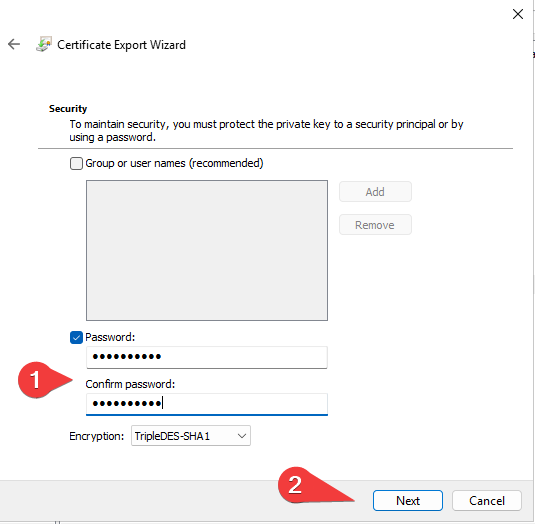The width and height of the screenshot is (535, 524).
Task: Focus the Confirm password field
Action: coord(207,404)
